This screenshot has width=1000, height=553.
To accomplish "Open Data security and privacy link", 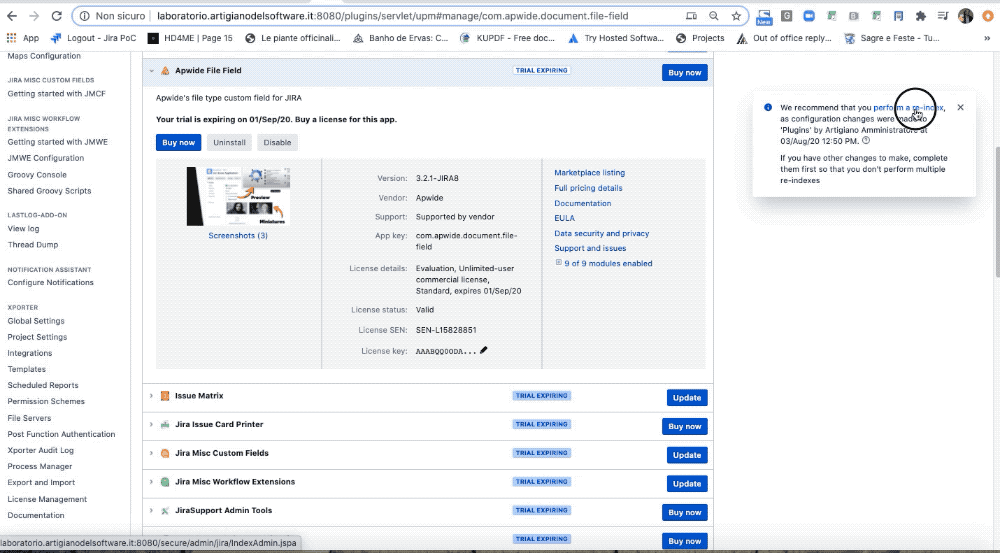I will [601, 233].
